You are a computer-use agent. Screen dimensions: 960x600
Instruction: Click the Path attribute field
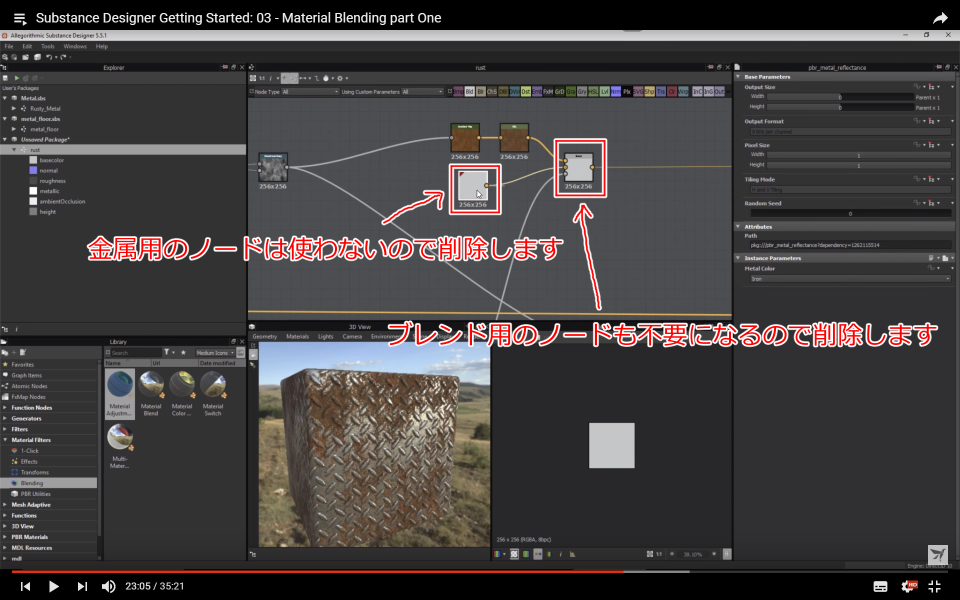point(850,246)
